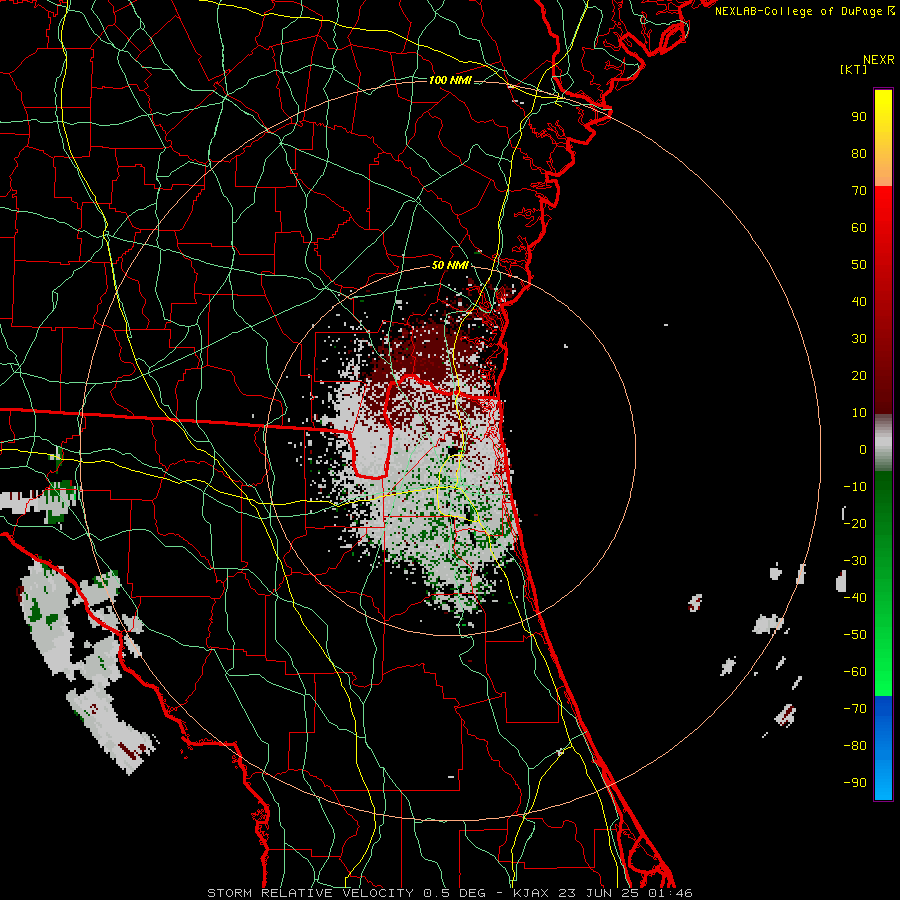Click the positive 80 scale value
This screenshot has height=900, width=900.
(x=859, y=153)
